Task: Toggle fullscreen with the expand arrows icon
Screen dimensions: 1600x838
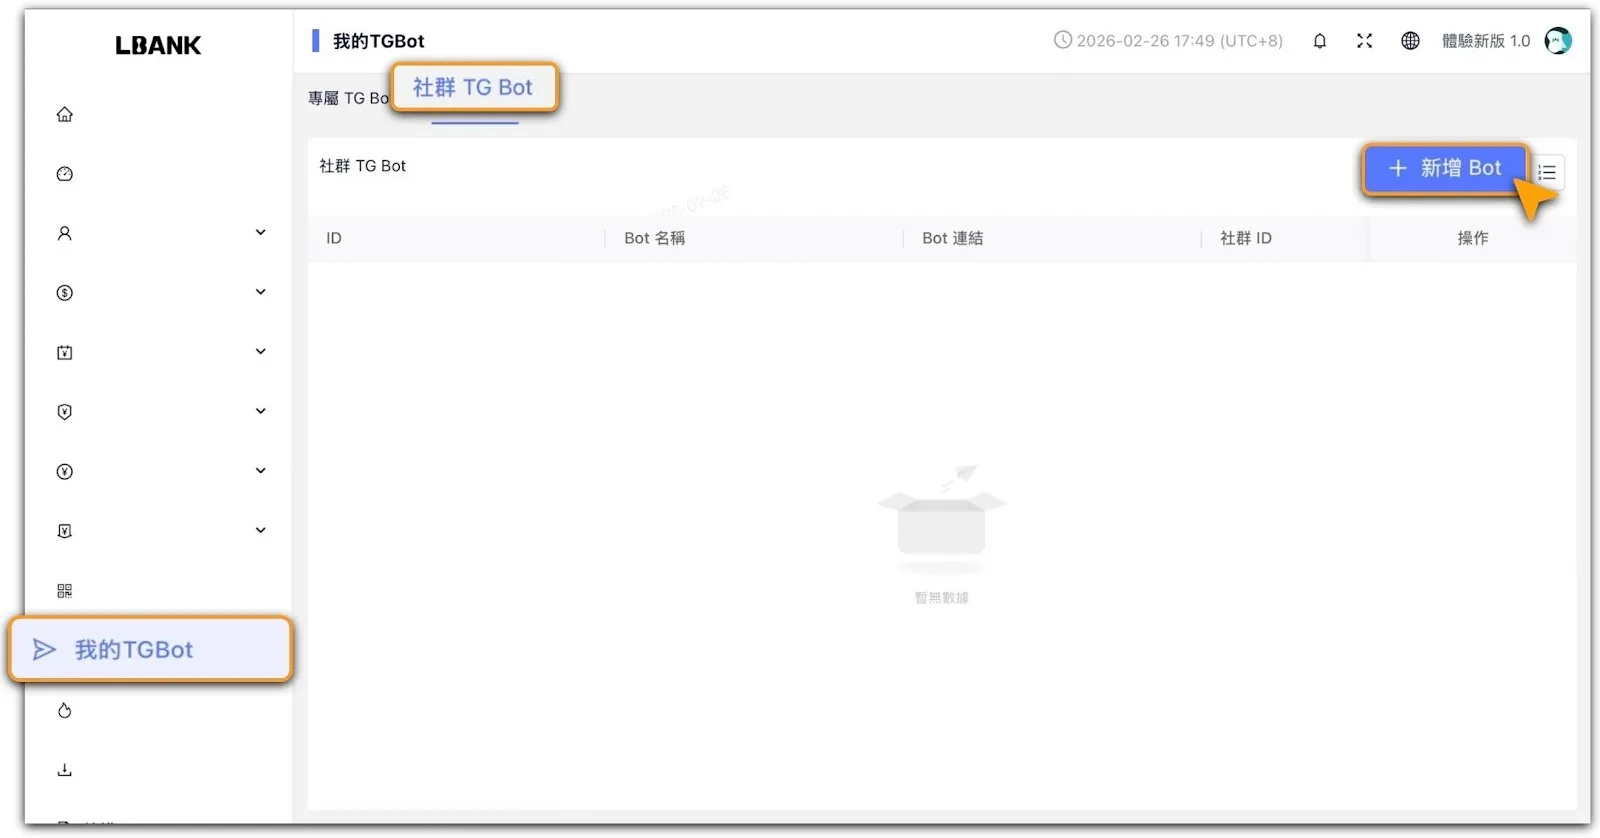Action: click(x=1364, y=41)
